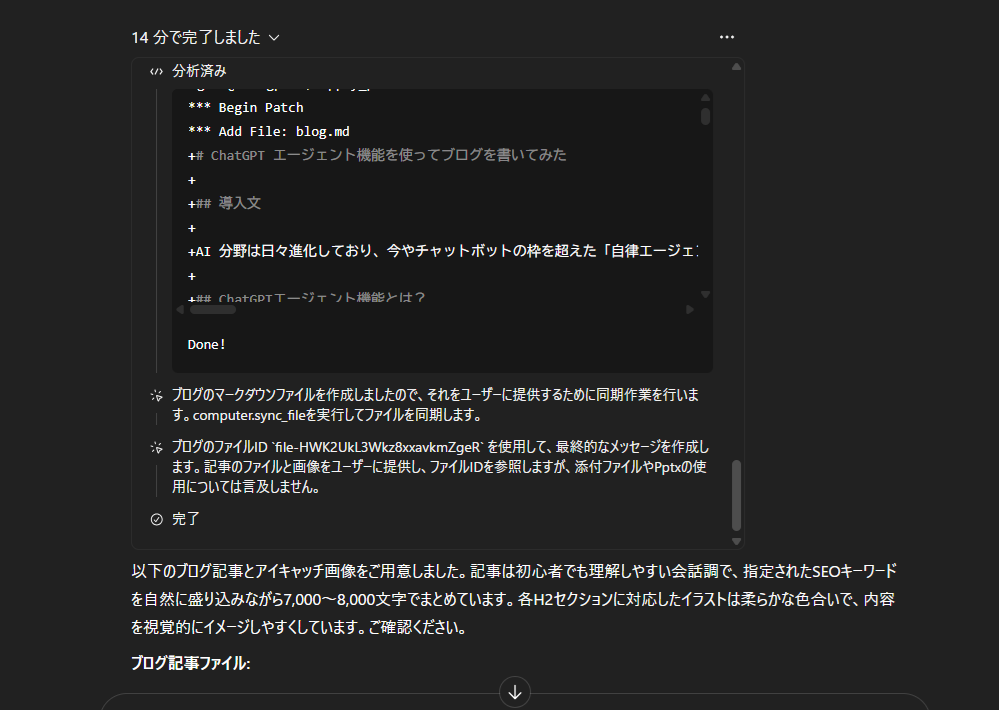Viewport: 999px width, 710px height.
Task: Collapse the '14 分で完了しました' chevron
Action: pyautogui.click(x=274, y=38)
